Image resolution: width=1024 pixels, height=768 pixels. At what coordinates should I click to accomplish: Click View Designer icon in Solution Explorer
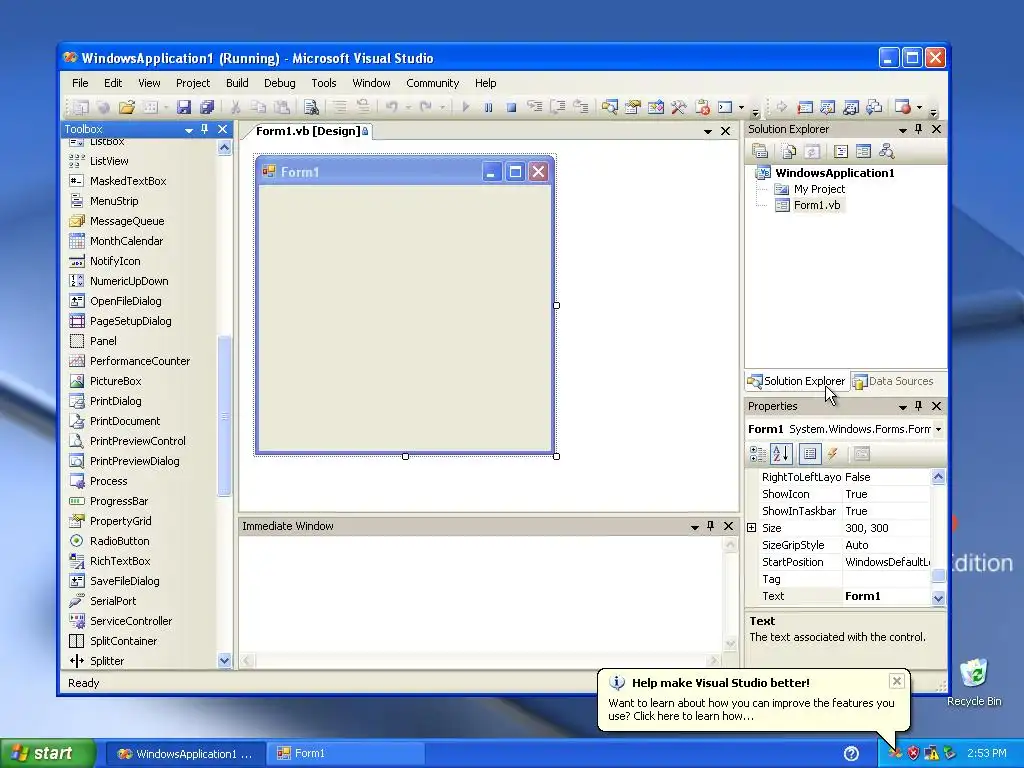(863, 152)
